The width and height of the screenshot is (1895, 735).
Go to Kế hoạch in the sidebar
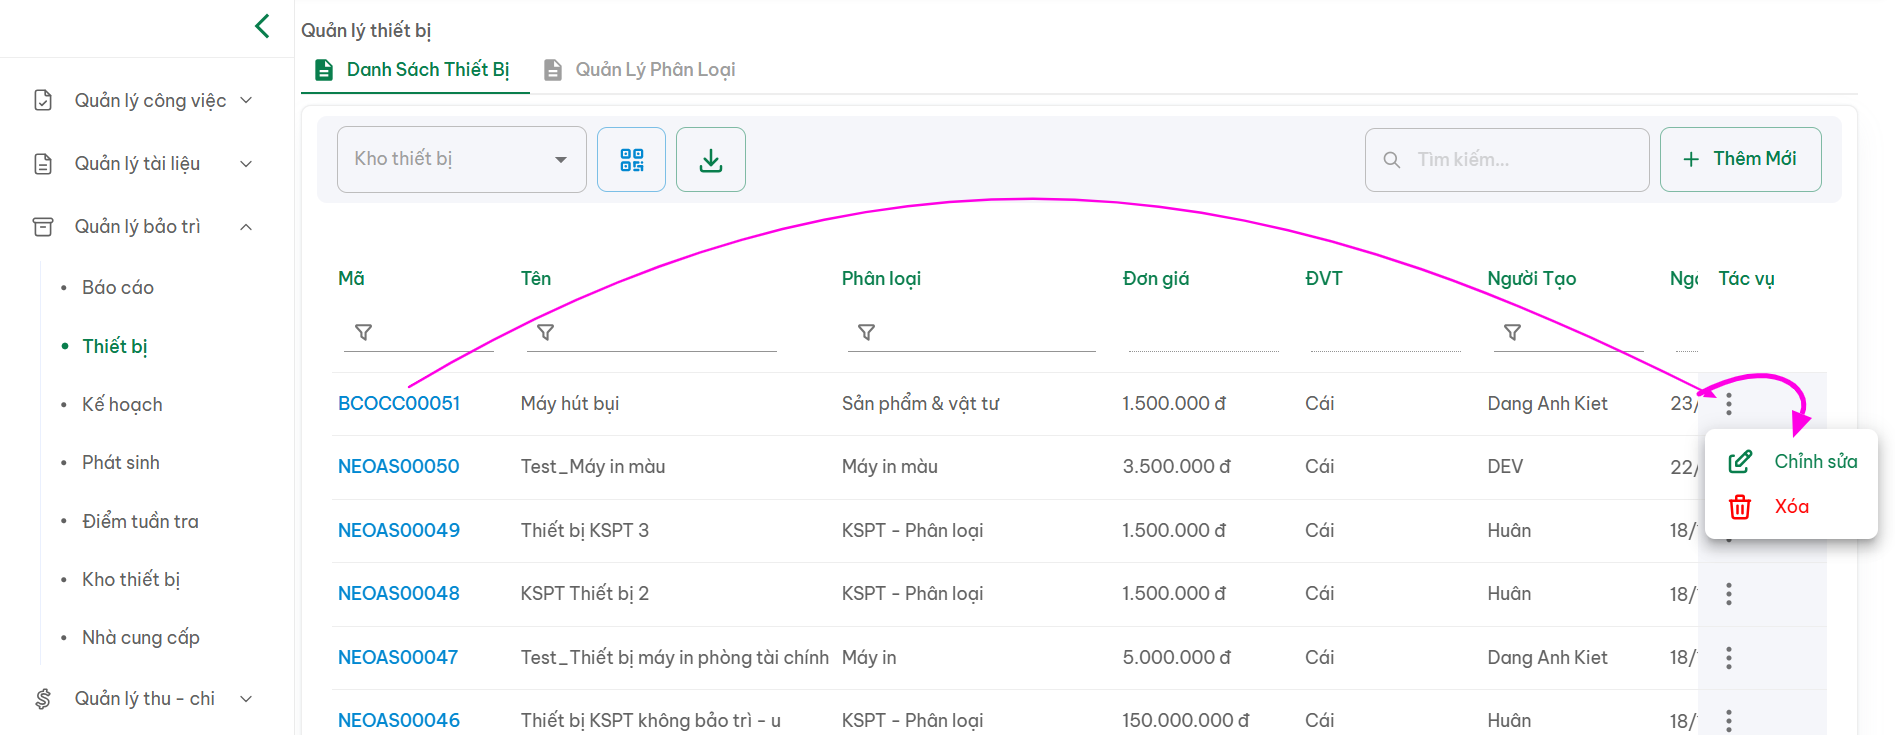[122, 405]
